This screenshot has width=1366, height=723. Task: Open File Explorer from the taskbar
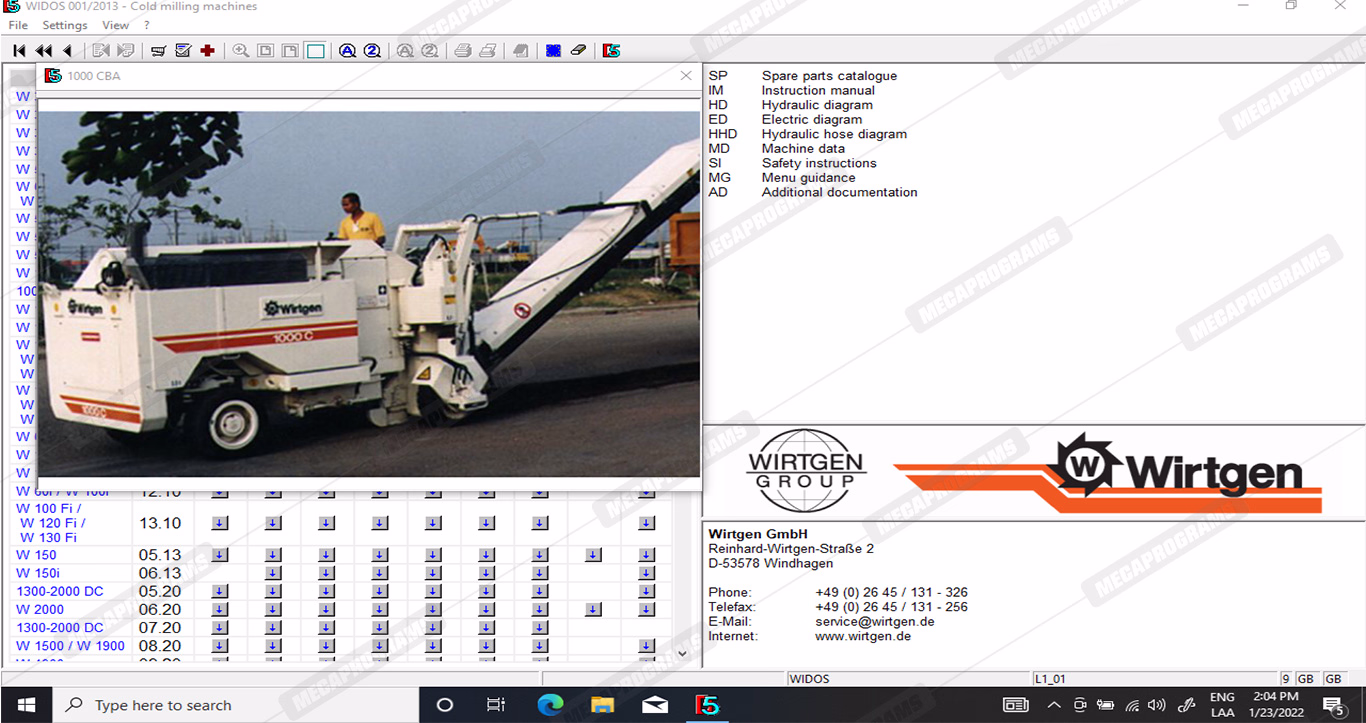click(x=602, y=705)
